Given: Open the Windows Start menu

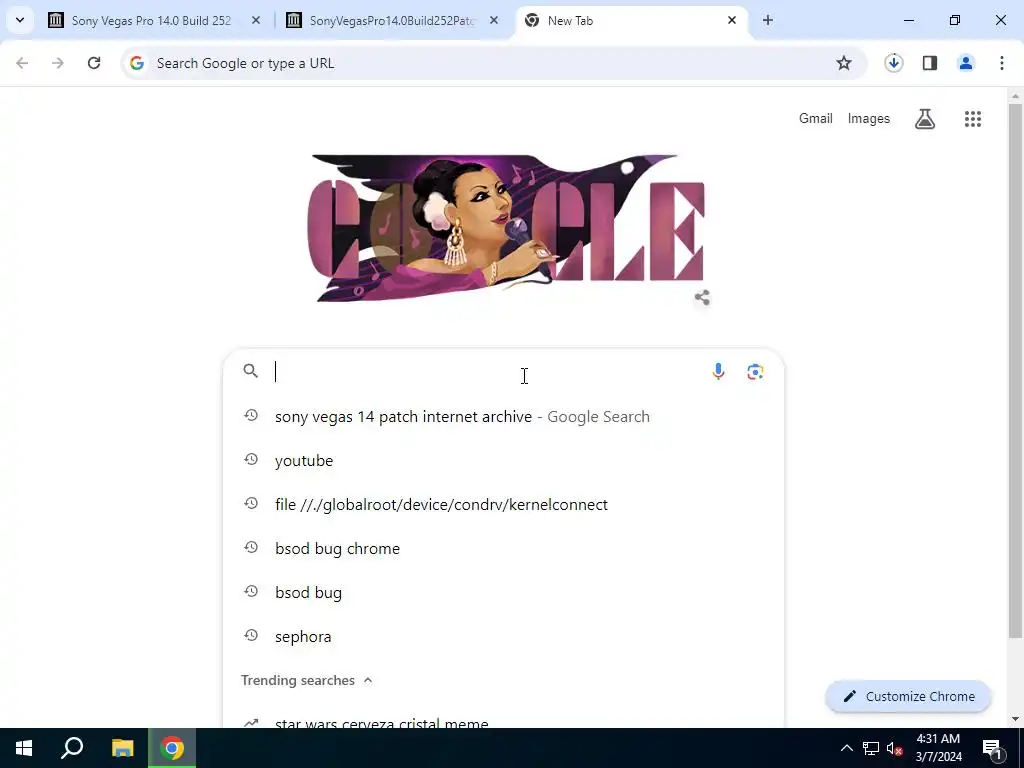Looking at the screenshot, I should point(24,748).
